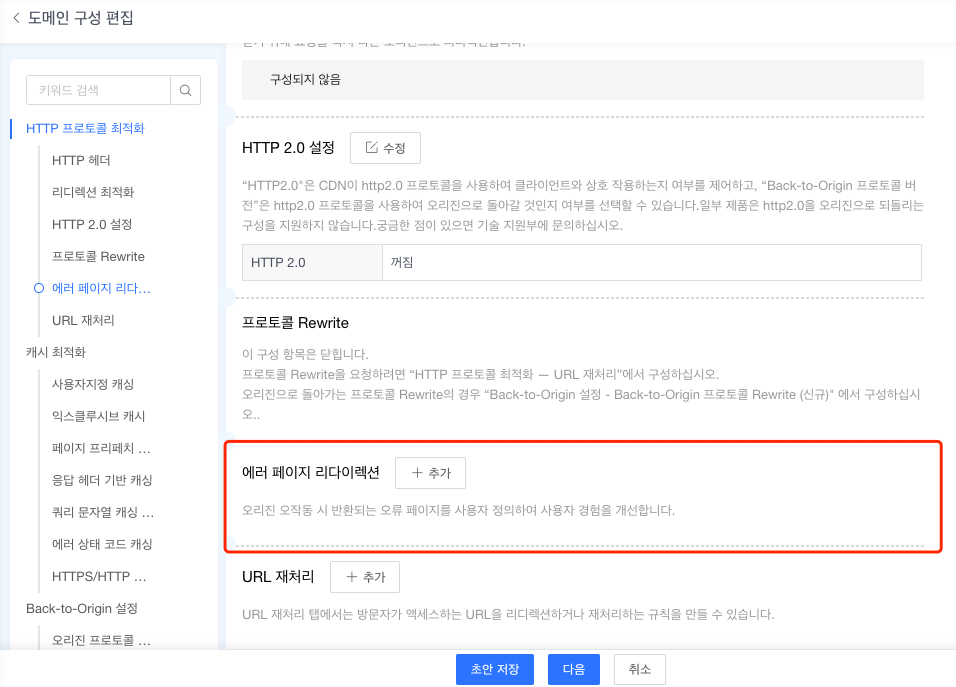The image size is (956, 687).
Task: Click the 초안 저장 button to save draft
Action: tap(494, 670)
